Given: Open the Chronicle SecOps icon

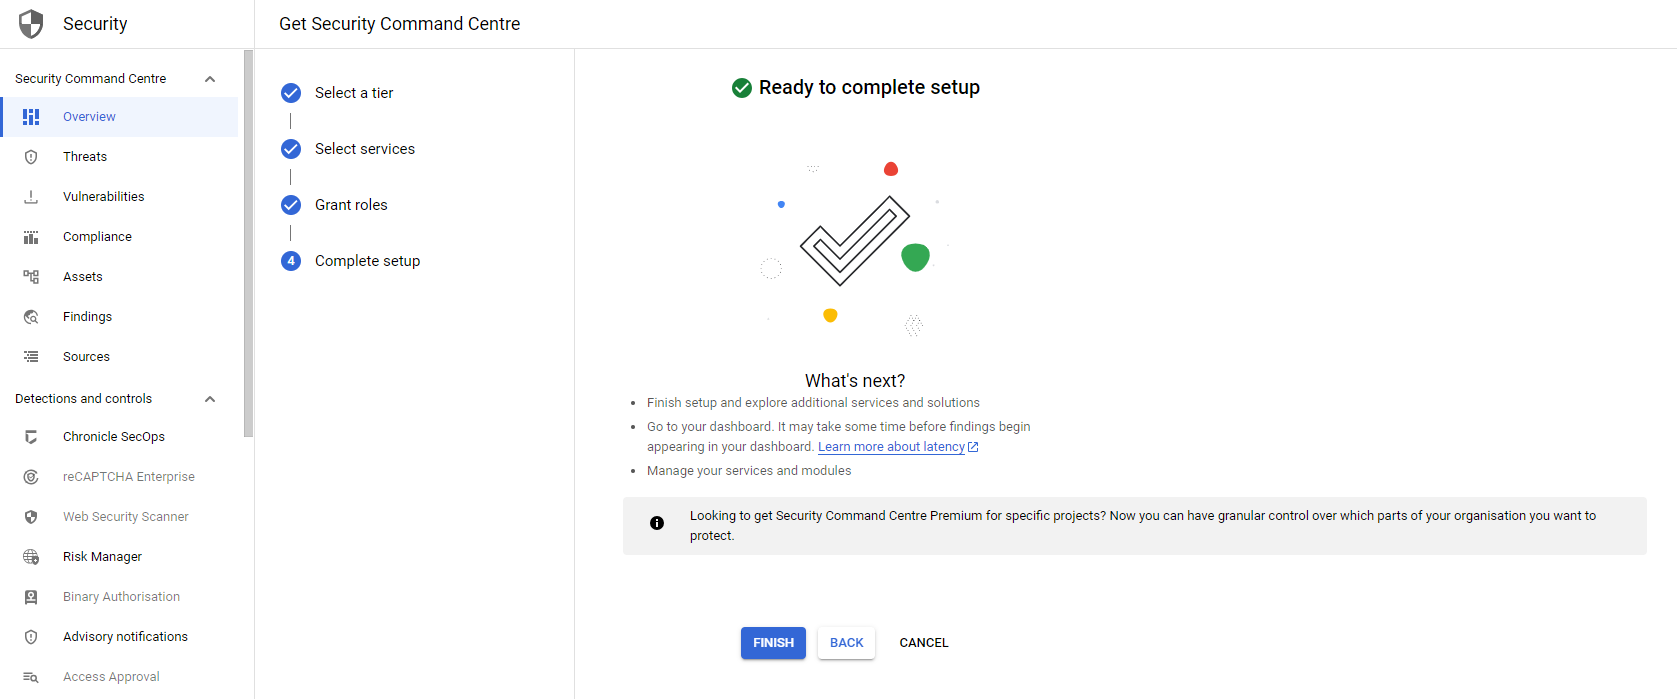Looking at the screenshot, I should tap(31, 436).
